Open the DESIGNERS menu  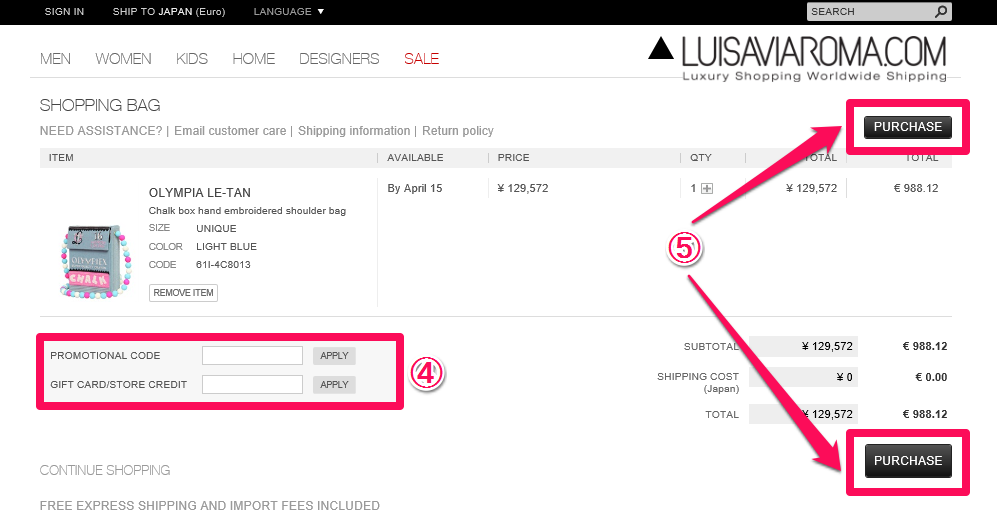[x=339, y=58]
